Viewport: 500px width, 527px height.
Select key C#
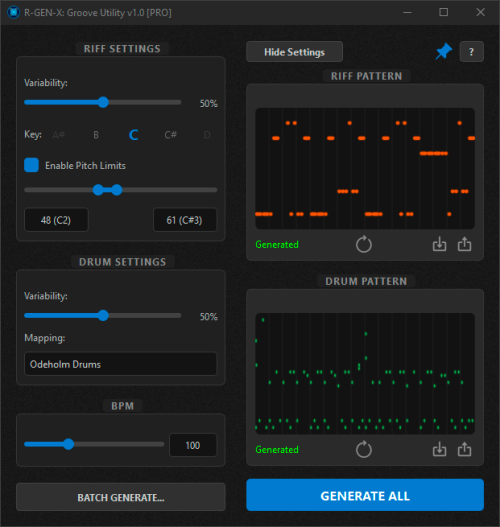[x=170, y=135]
